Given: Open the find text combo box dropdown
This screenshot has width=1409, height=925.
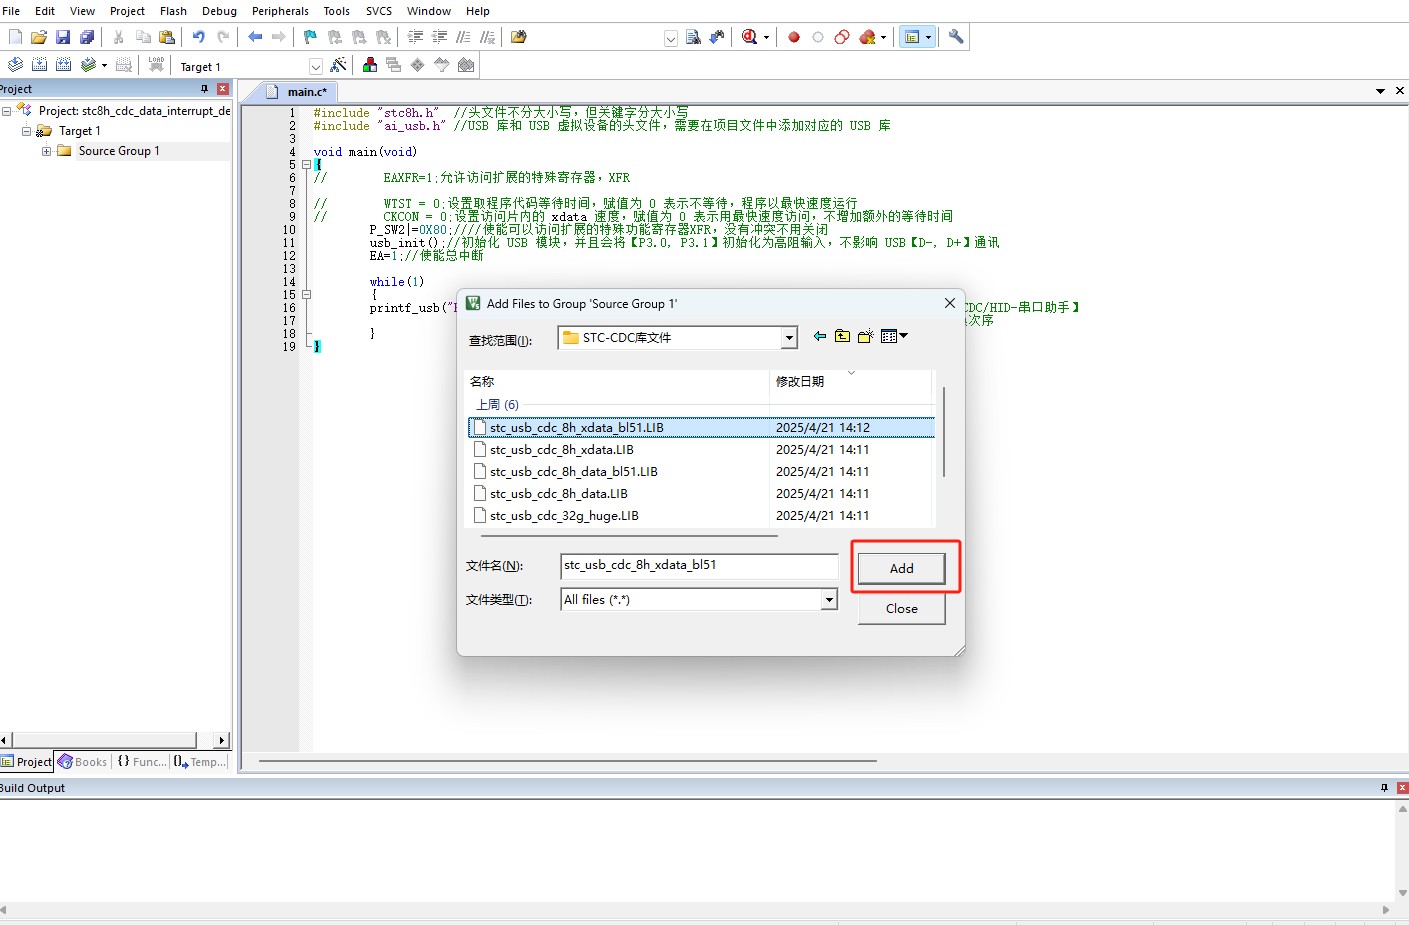Looking at the screenshot, I should 671,38.
